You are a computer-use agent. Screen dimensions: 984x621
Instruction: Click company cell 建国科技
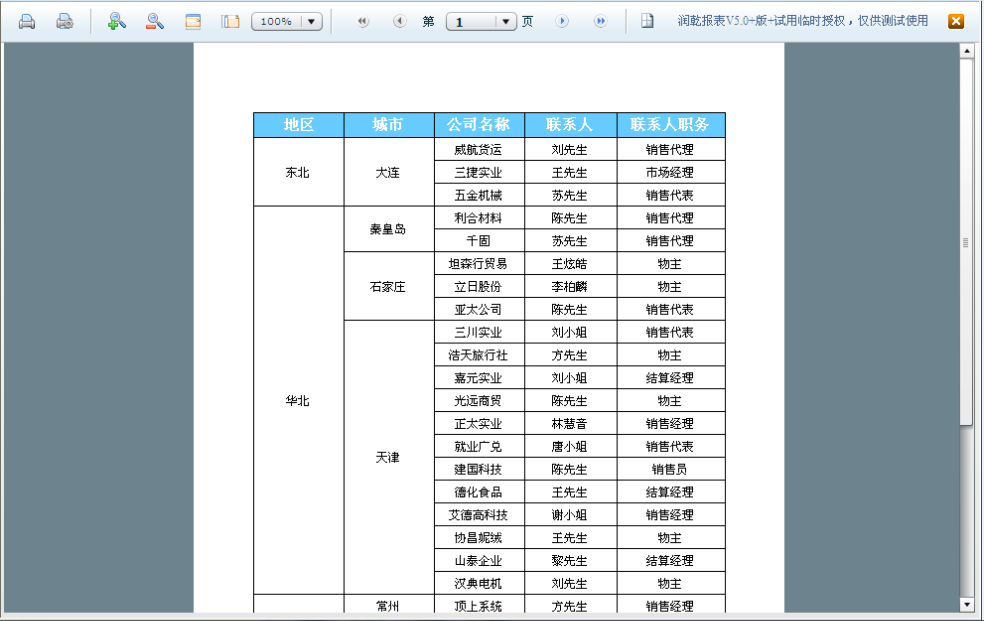[x=479, y=469]
